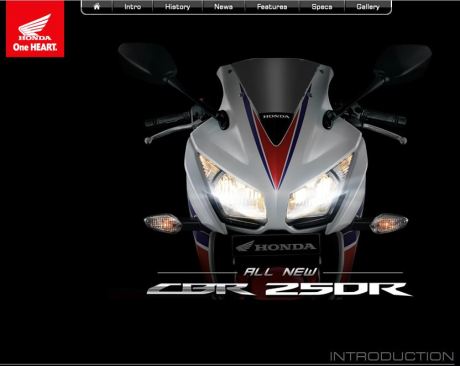
Task: Click the Honda One HEART logo
Action: 35,29
